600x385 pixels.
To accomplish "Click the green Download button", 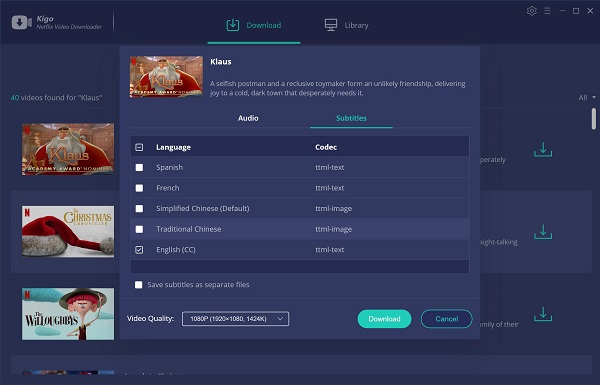I will point(384,319).
